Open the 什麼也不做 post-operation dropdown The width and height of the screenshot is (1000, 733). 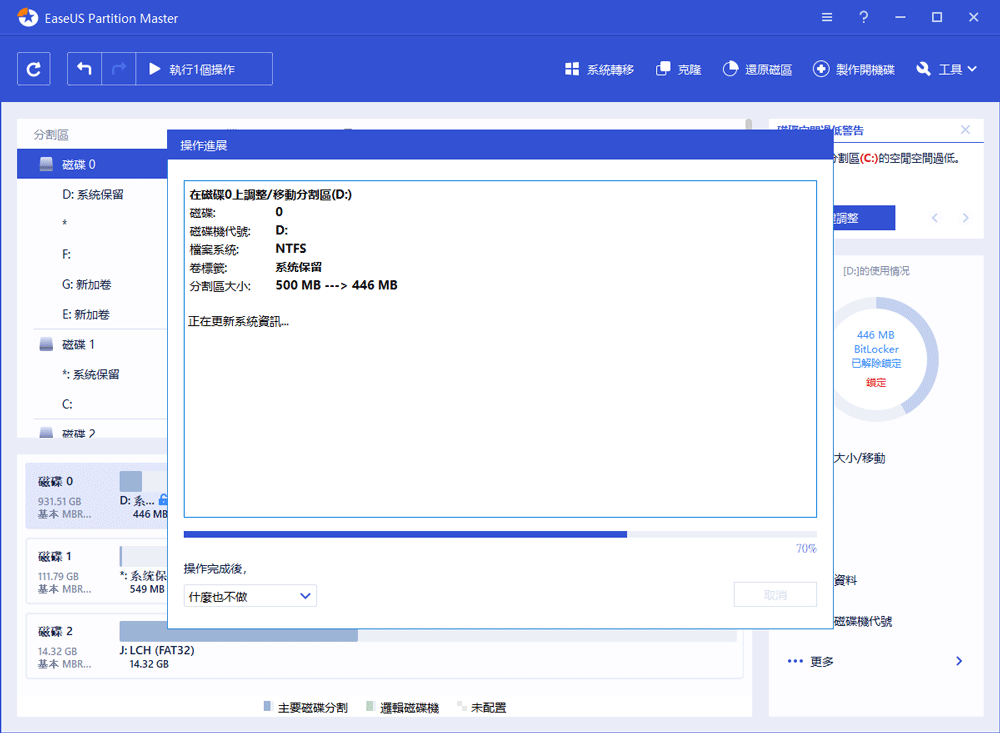click(x=250, y=595)
